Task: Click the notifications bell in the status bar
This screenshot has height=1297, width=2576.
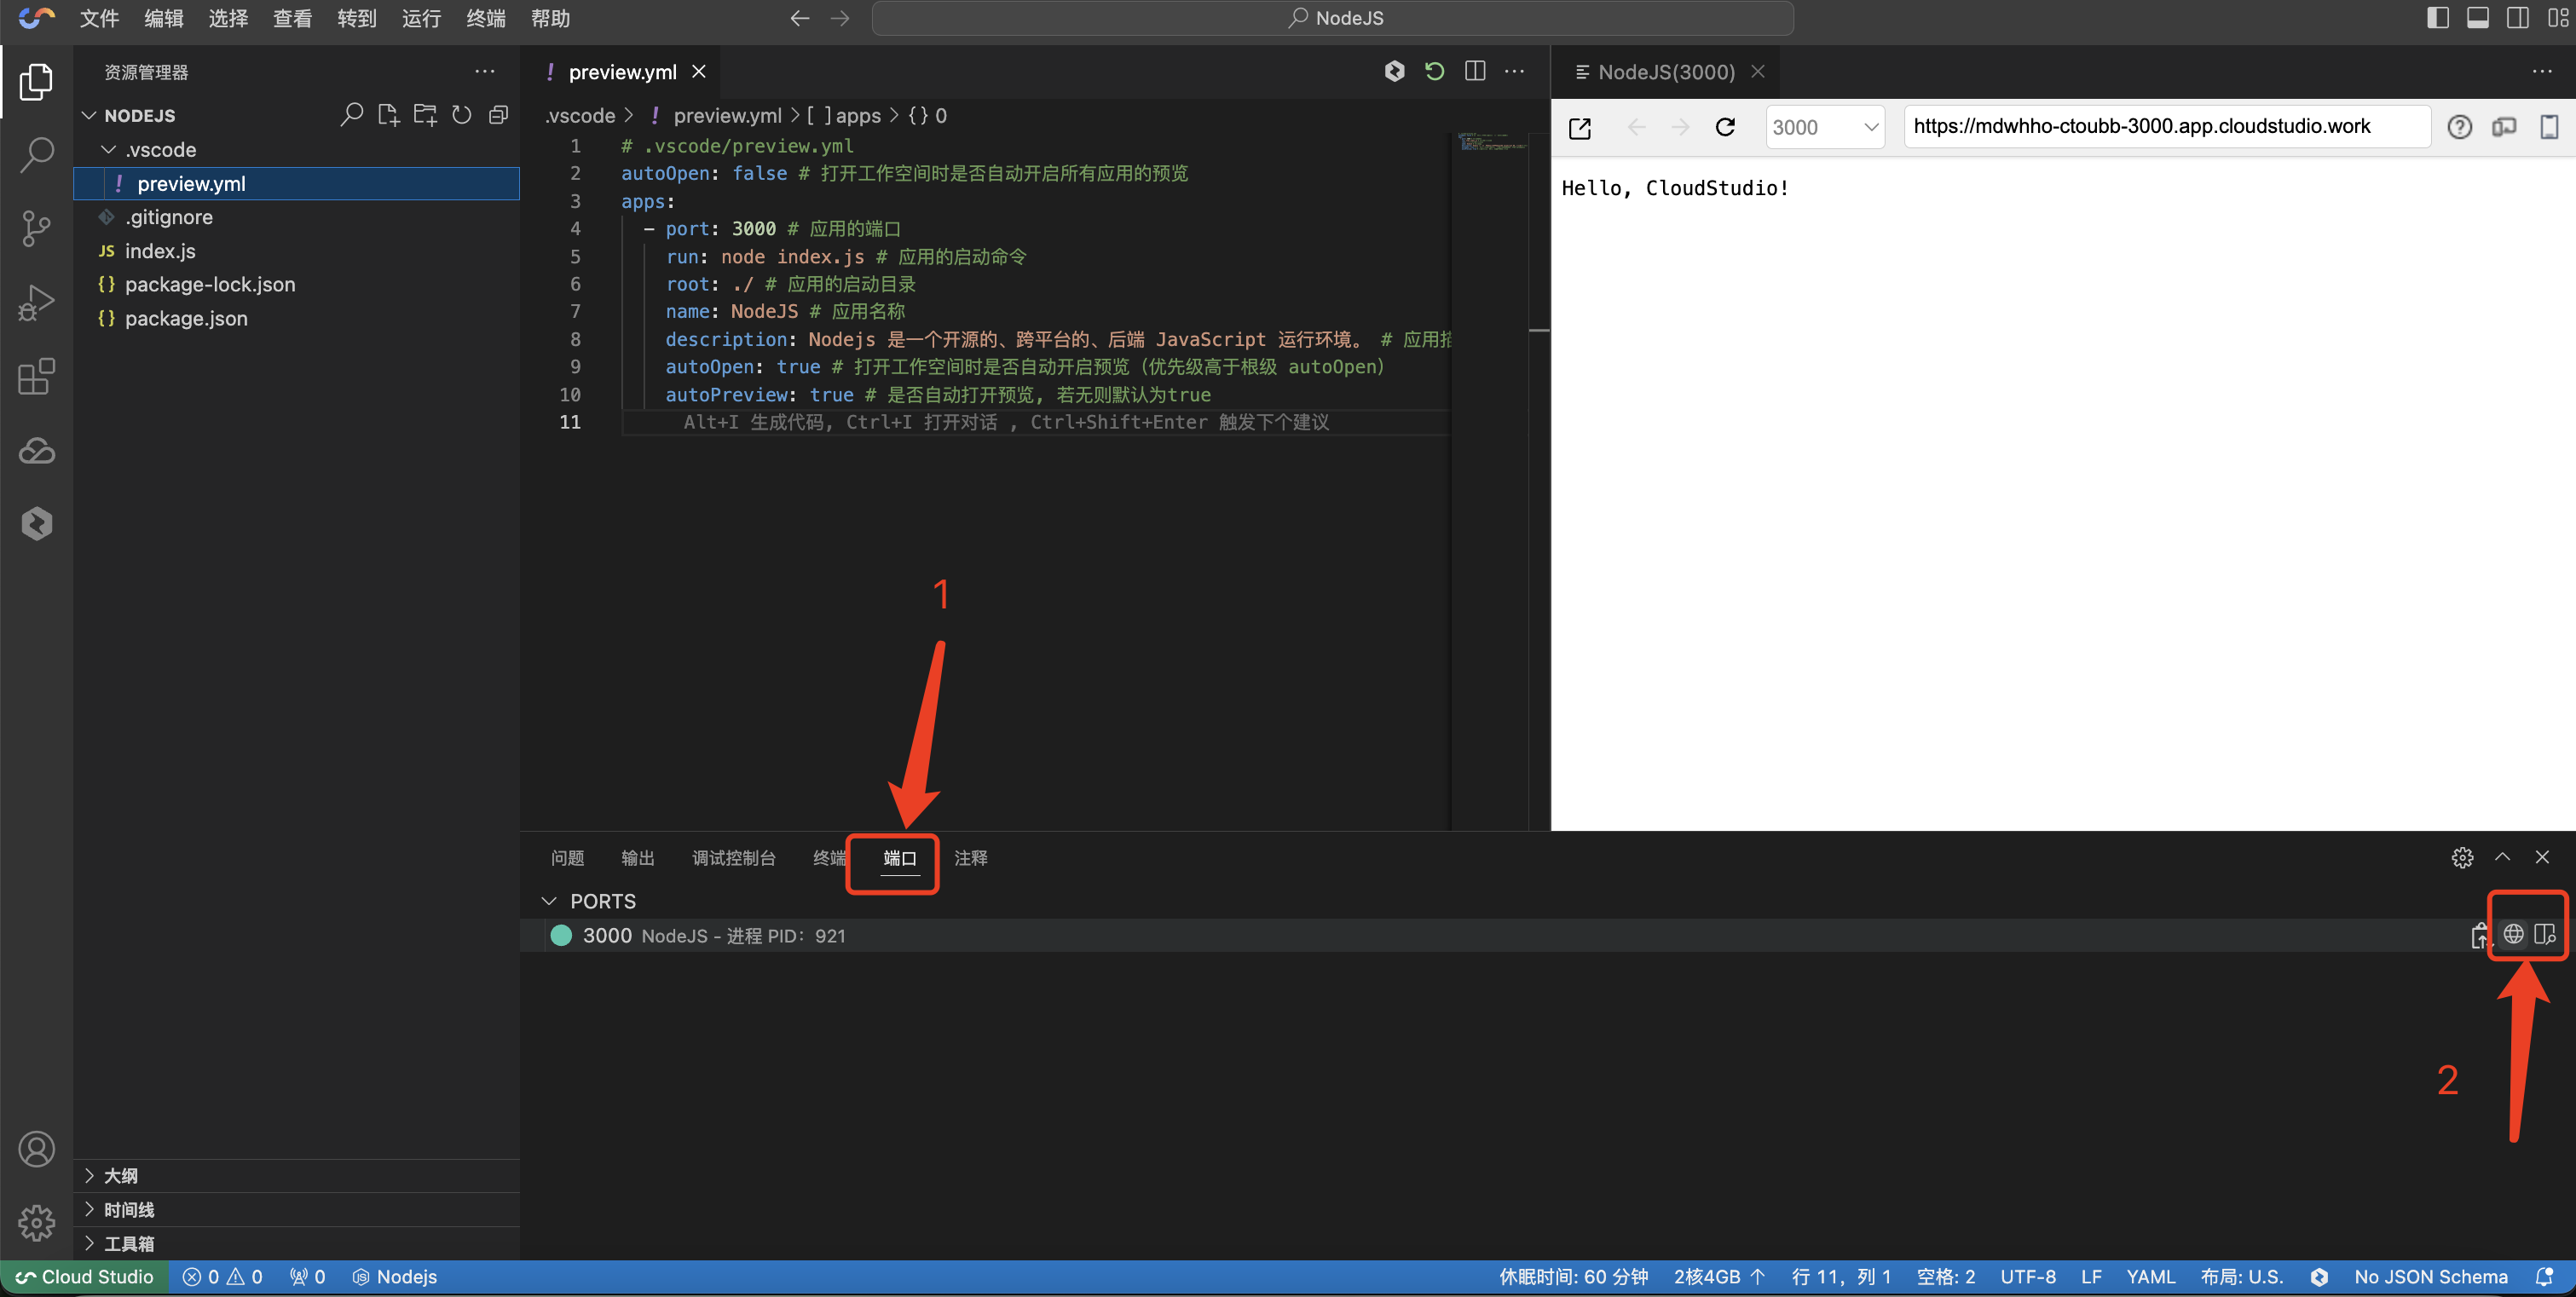Action: [x=2544, y=1276]
